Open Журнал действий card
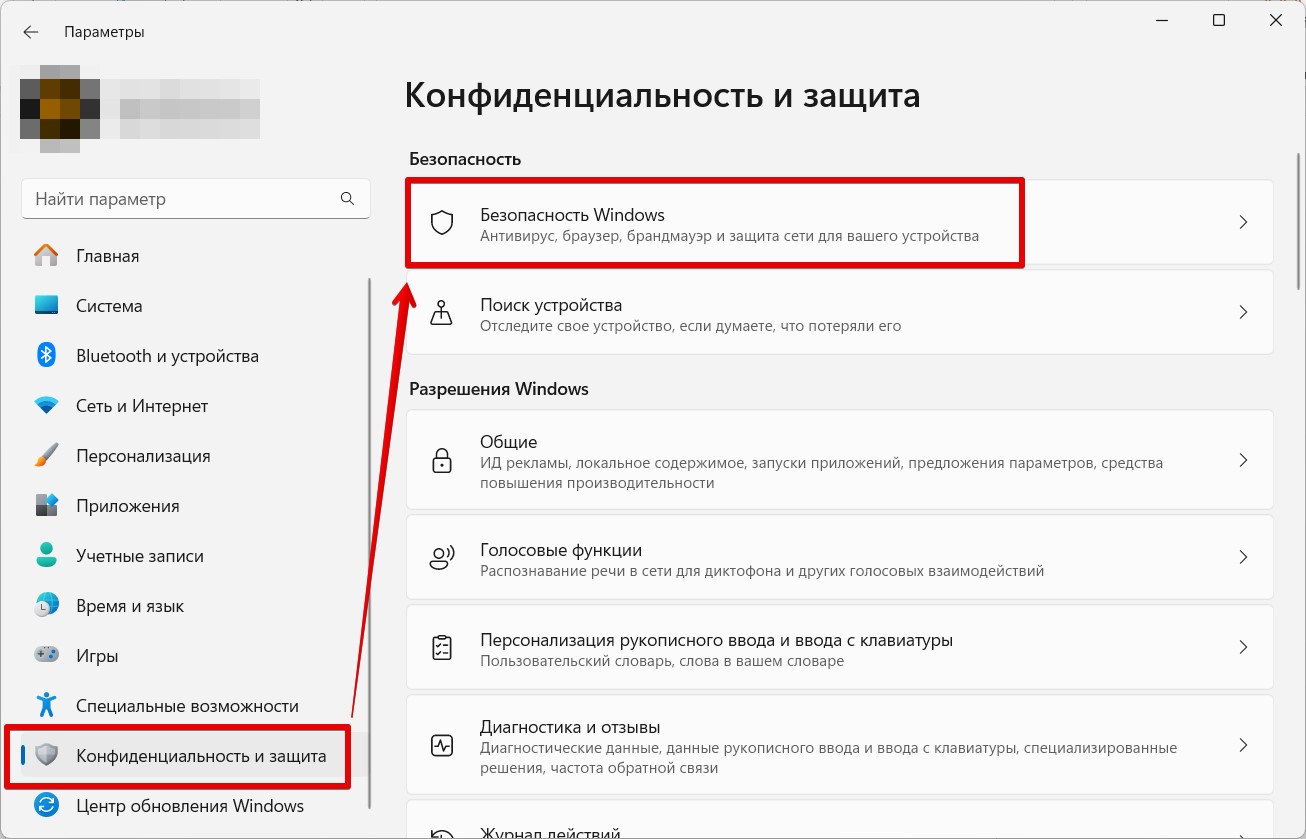 coord(839,820)
